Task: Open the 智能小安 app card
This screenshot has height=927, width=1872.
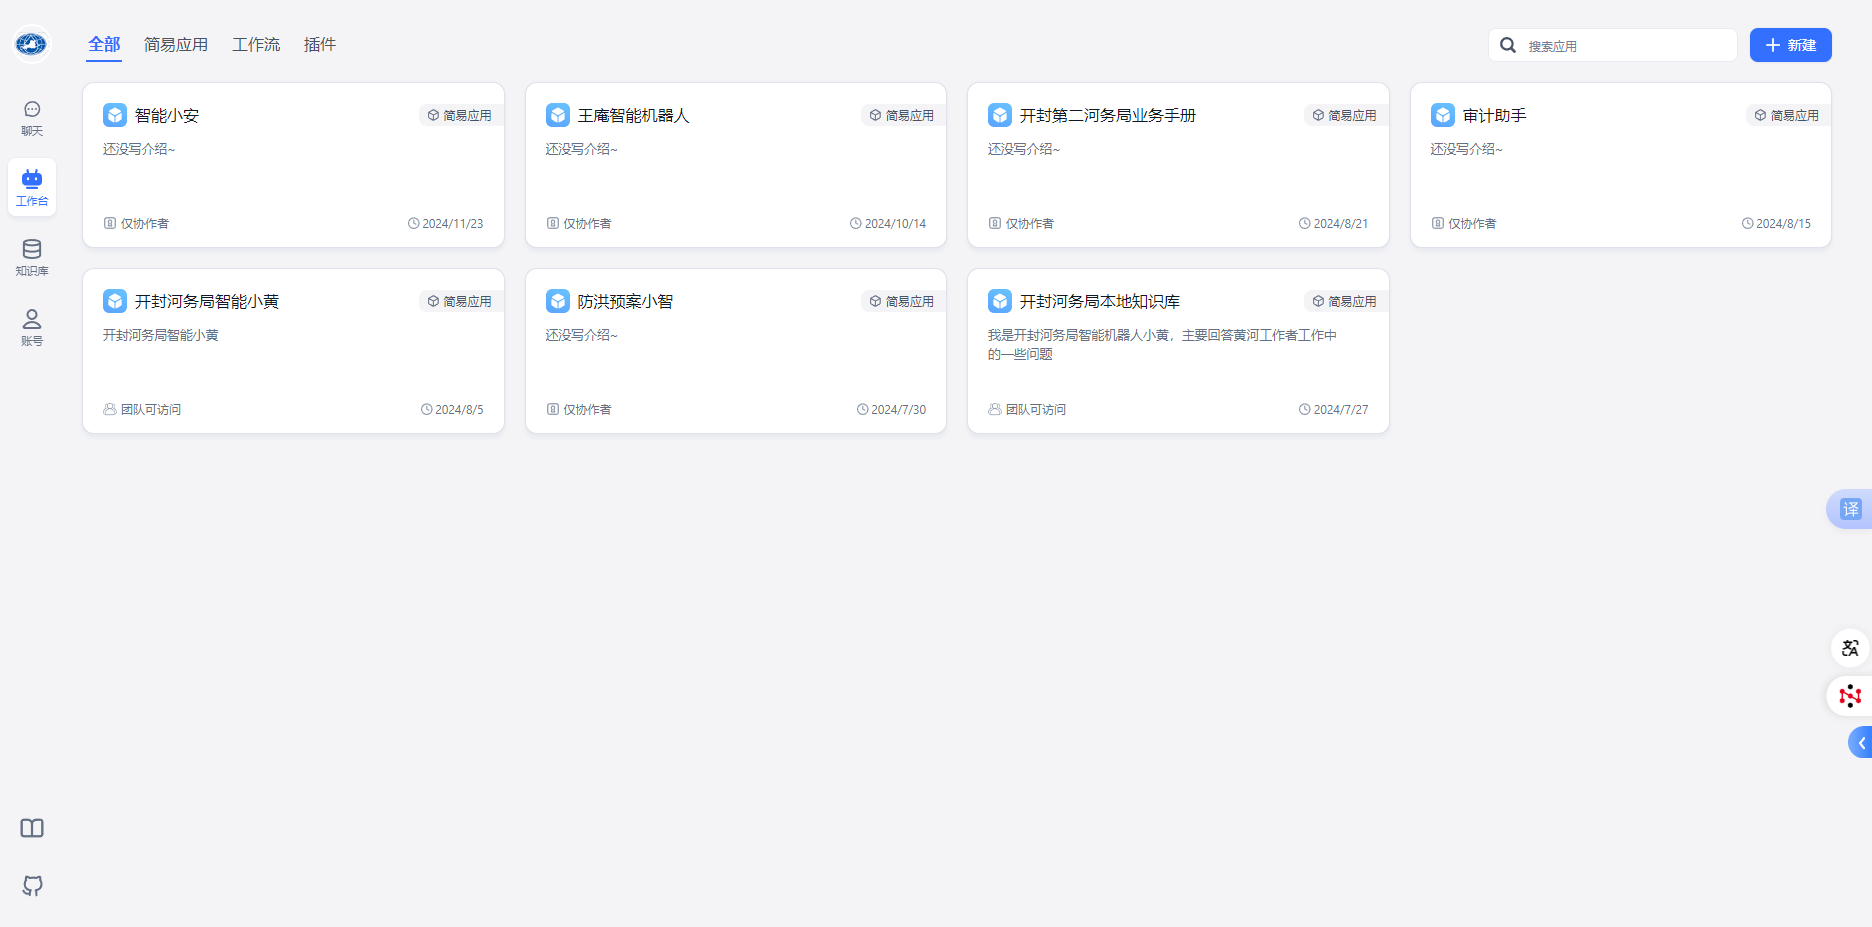Action: click(x=293, y=165)
